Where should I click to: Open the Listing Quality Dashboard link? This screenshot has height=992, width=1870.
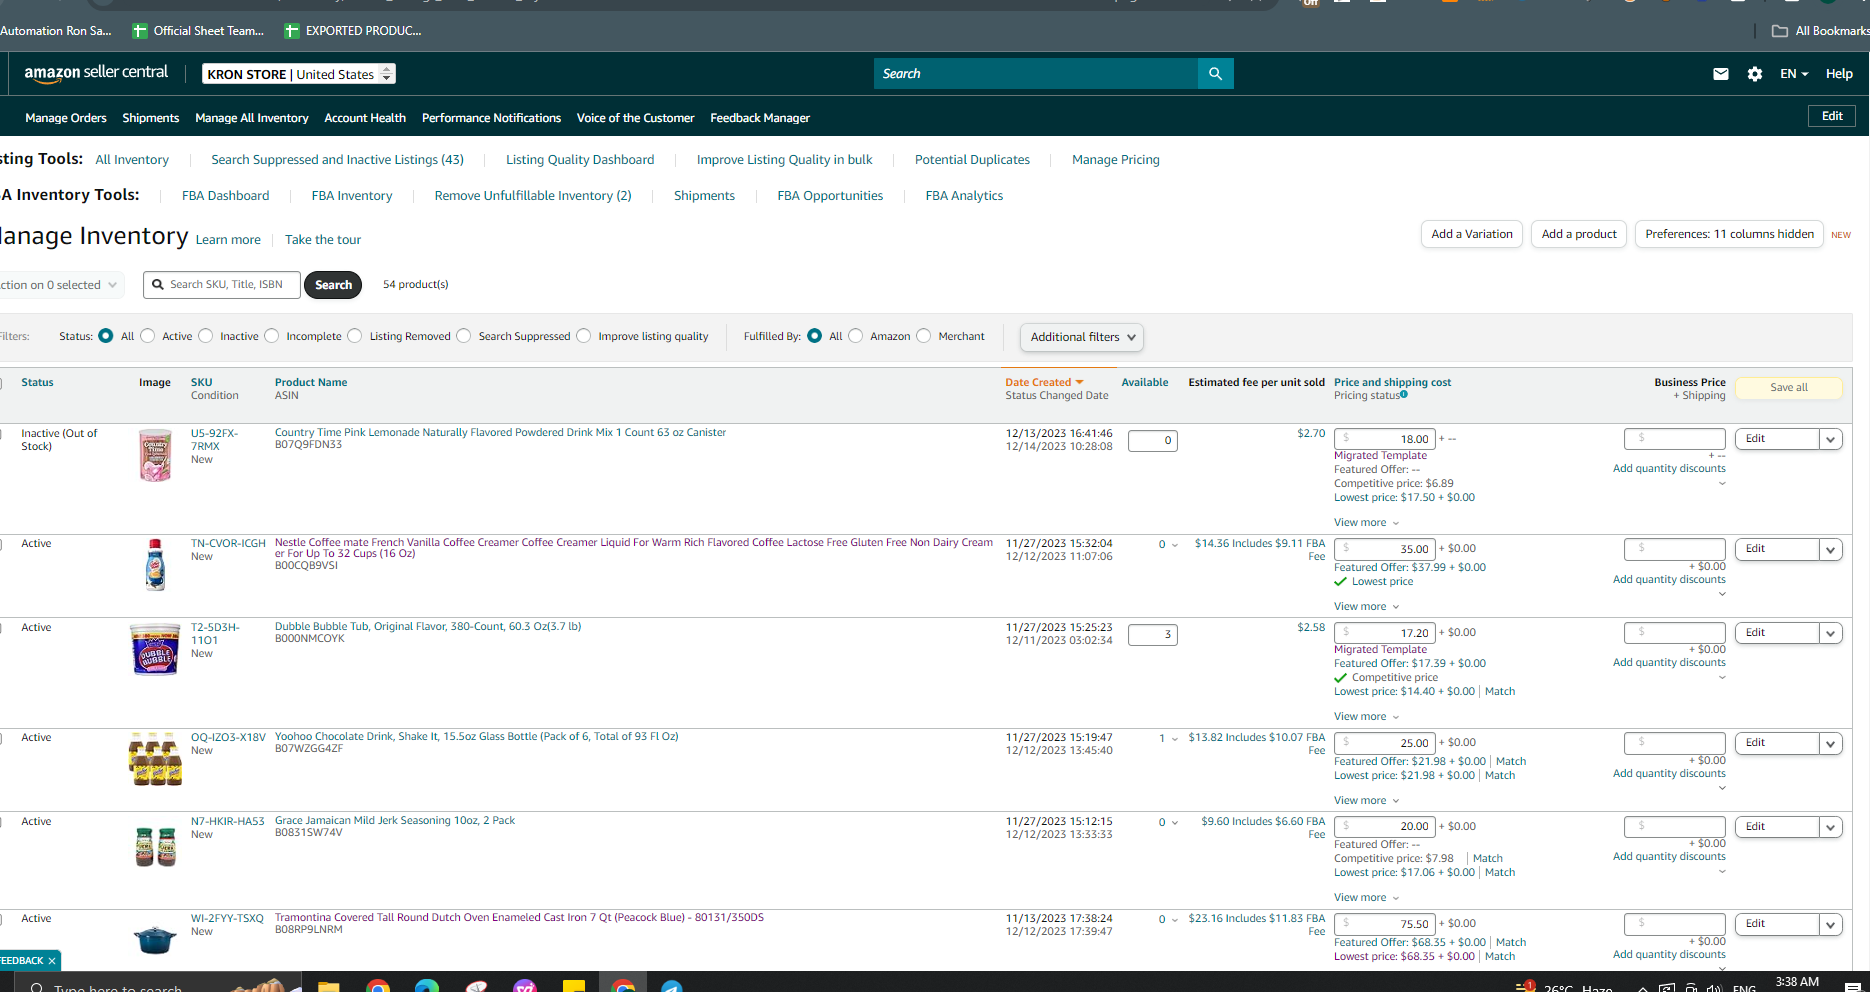[x=580, y=160]
